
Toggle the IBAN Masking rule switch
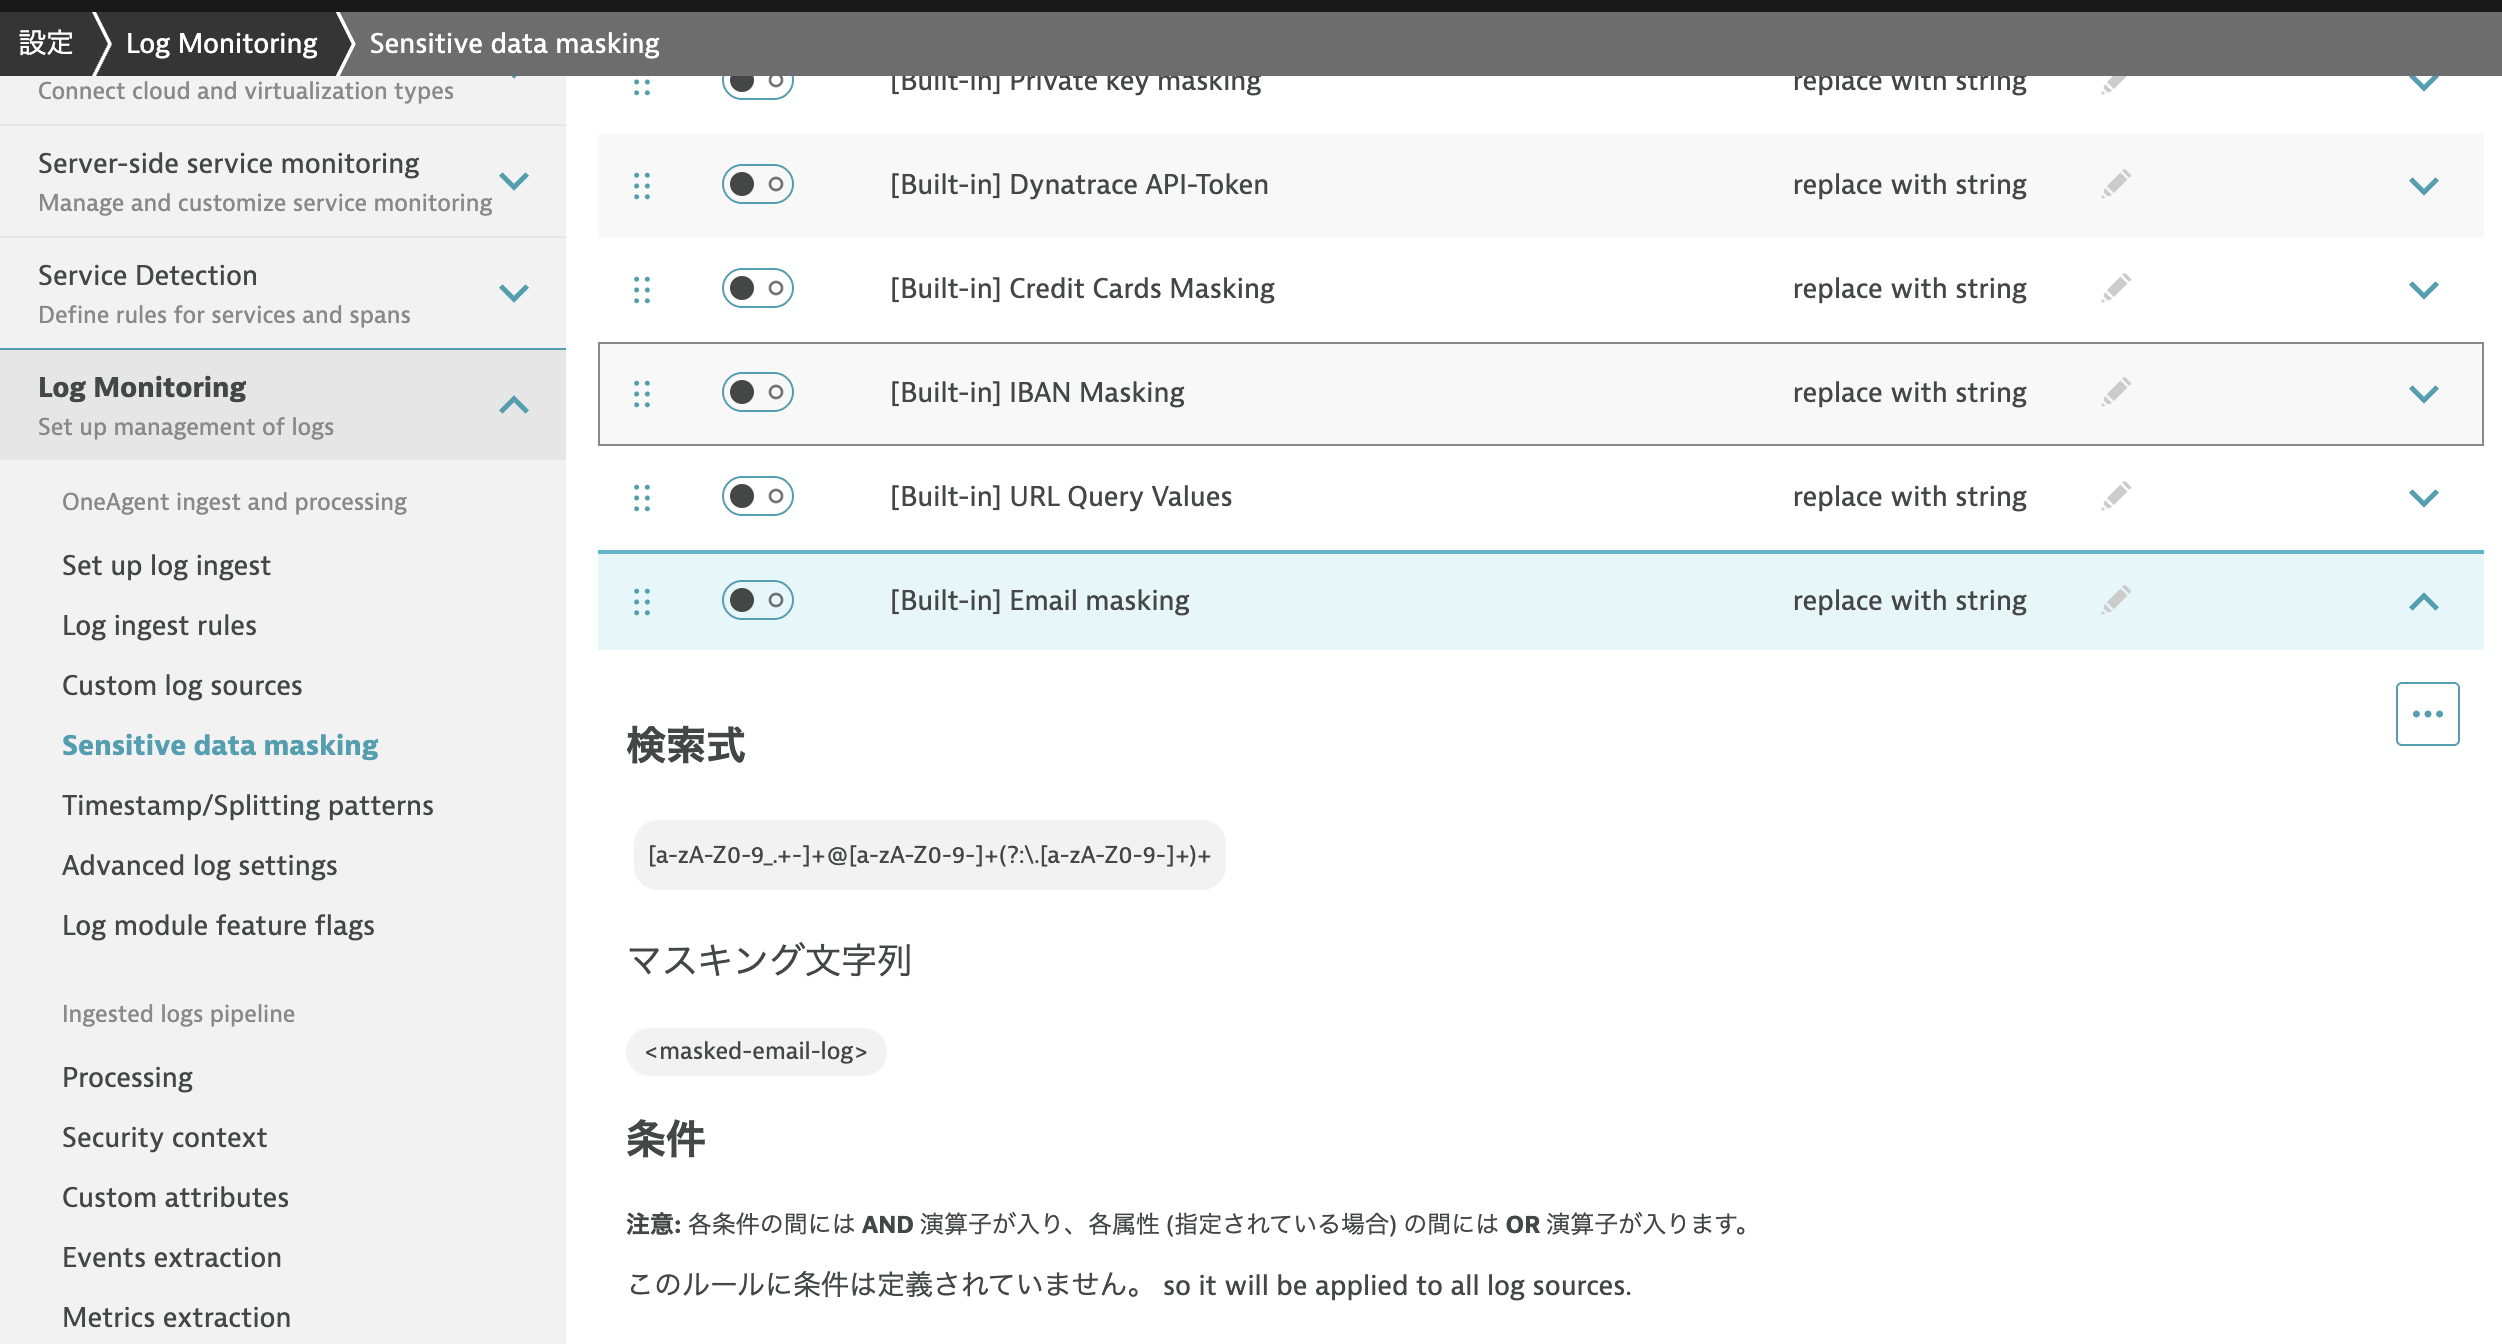click(x=758, y=392)
